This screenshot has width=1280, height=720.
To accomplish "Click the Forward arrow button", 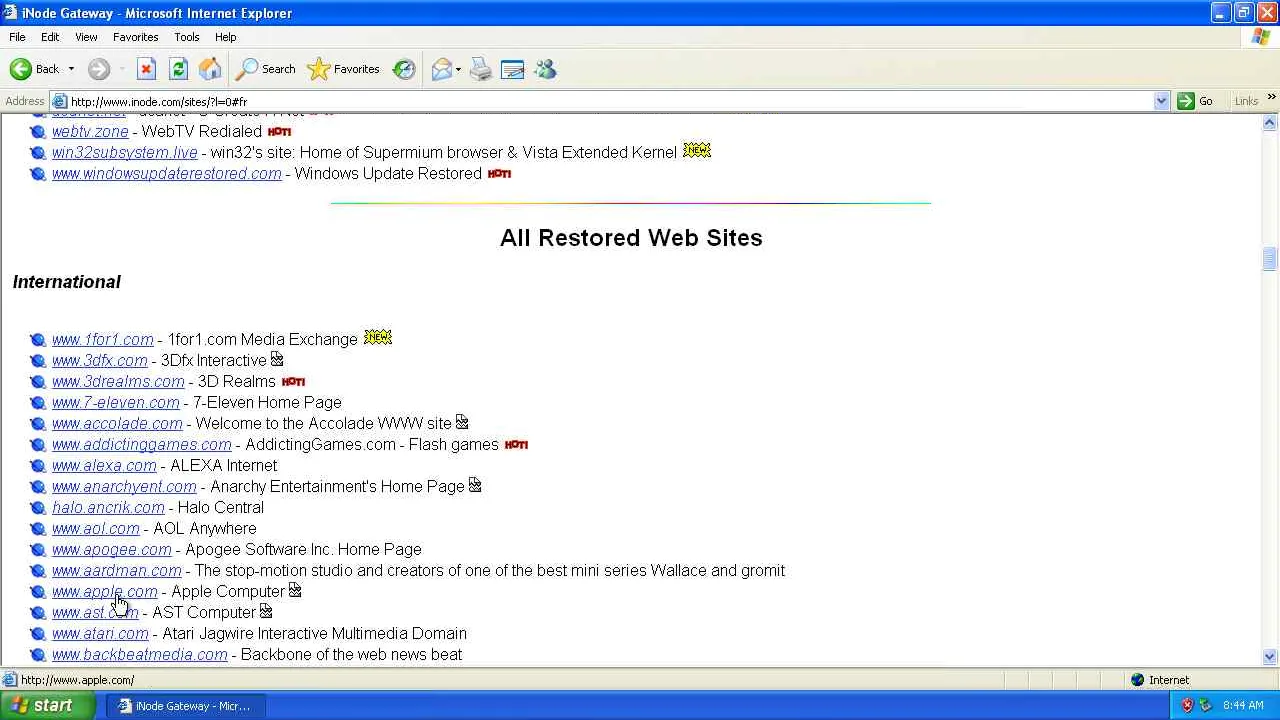I will point(98,69).
